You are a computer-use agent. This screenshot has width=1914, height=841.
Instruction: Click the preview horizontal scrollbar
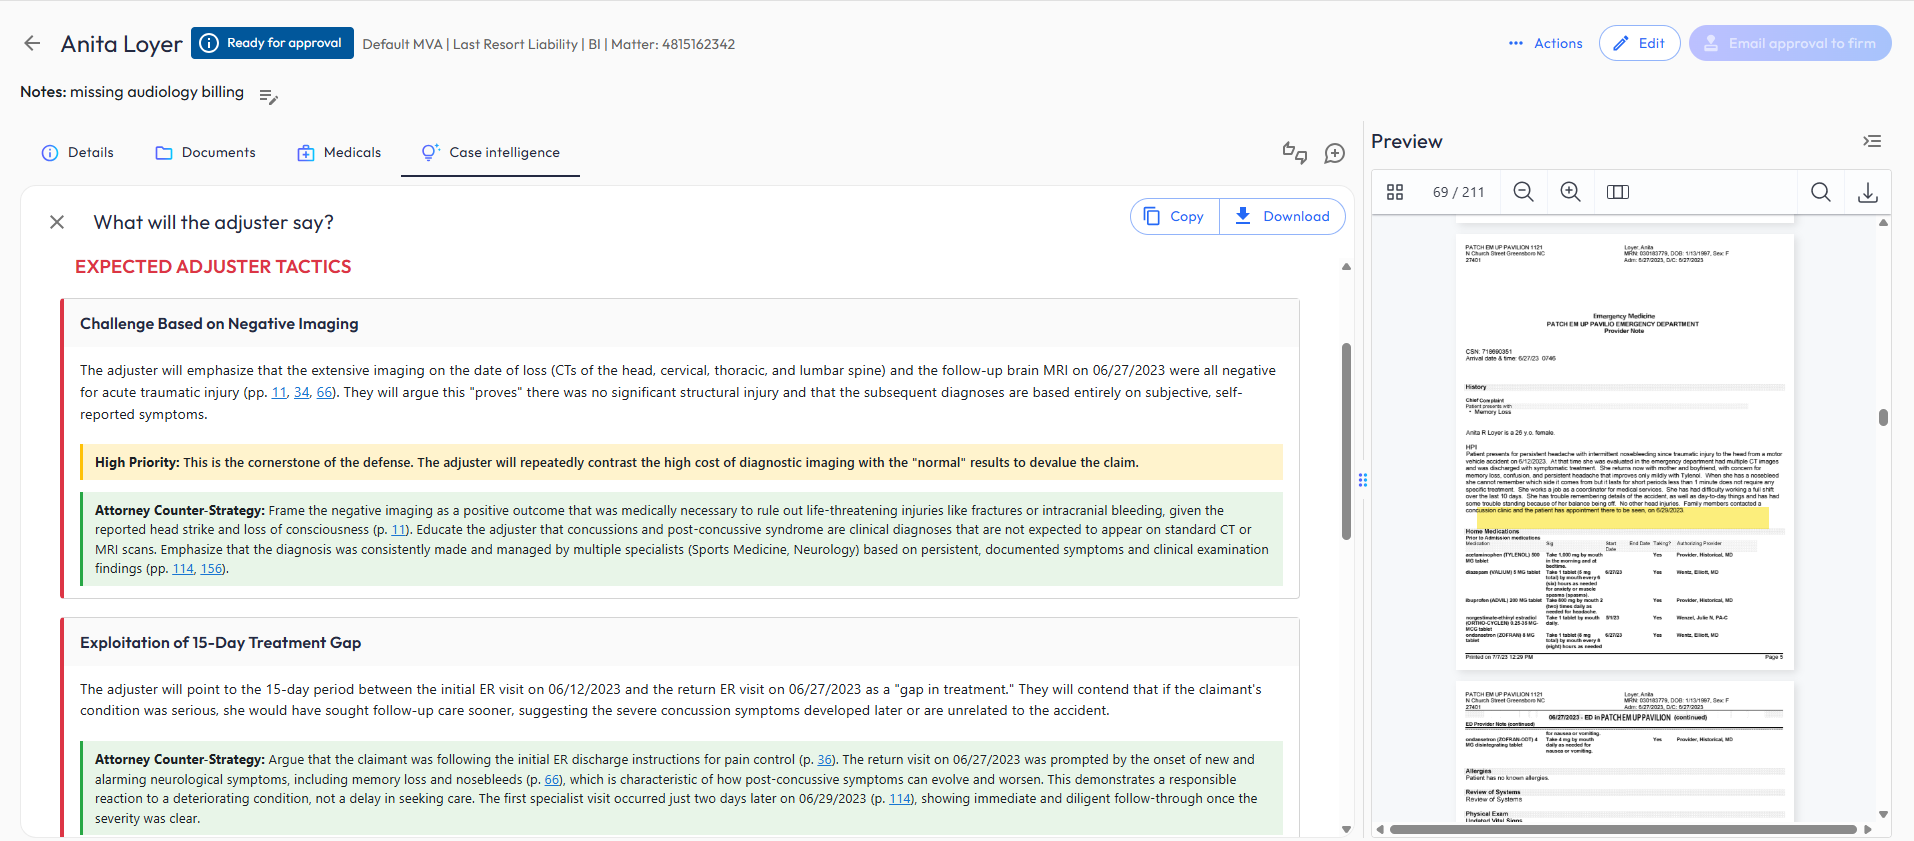pyautogui.click(x=1622, y=829)
